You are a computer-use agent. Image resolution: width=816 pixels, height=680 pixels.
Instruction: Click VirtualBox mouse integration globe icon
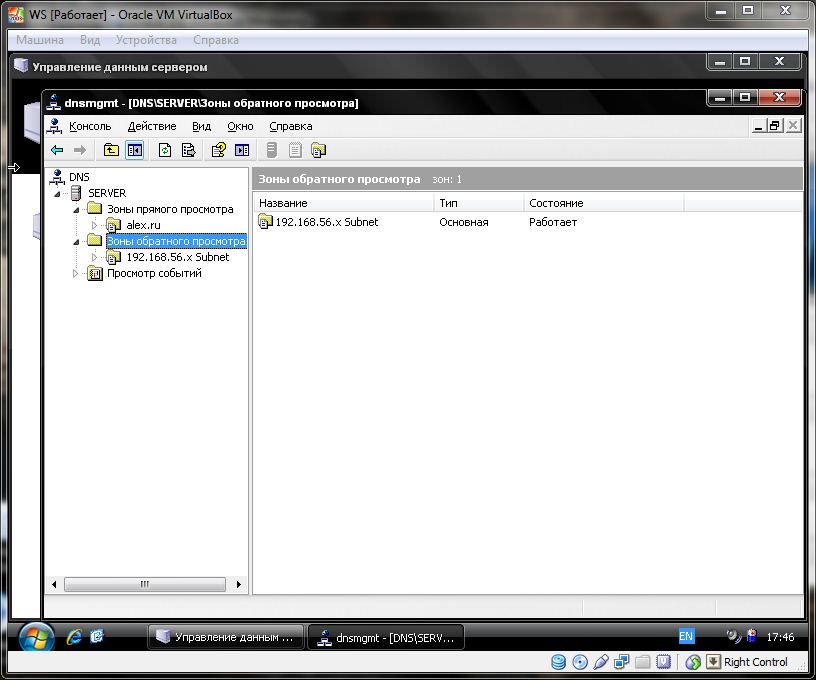[x=693, y=662]
